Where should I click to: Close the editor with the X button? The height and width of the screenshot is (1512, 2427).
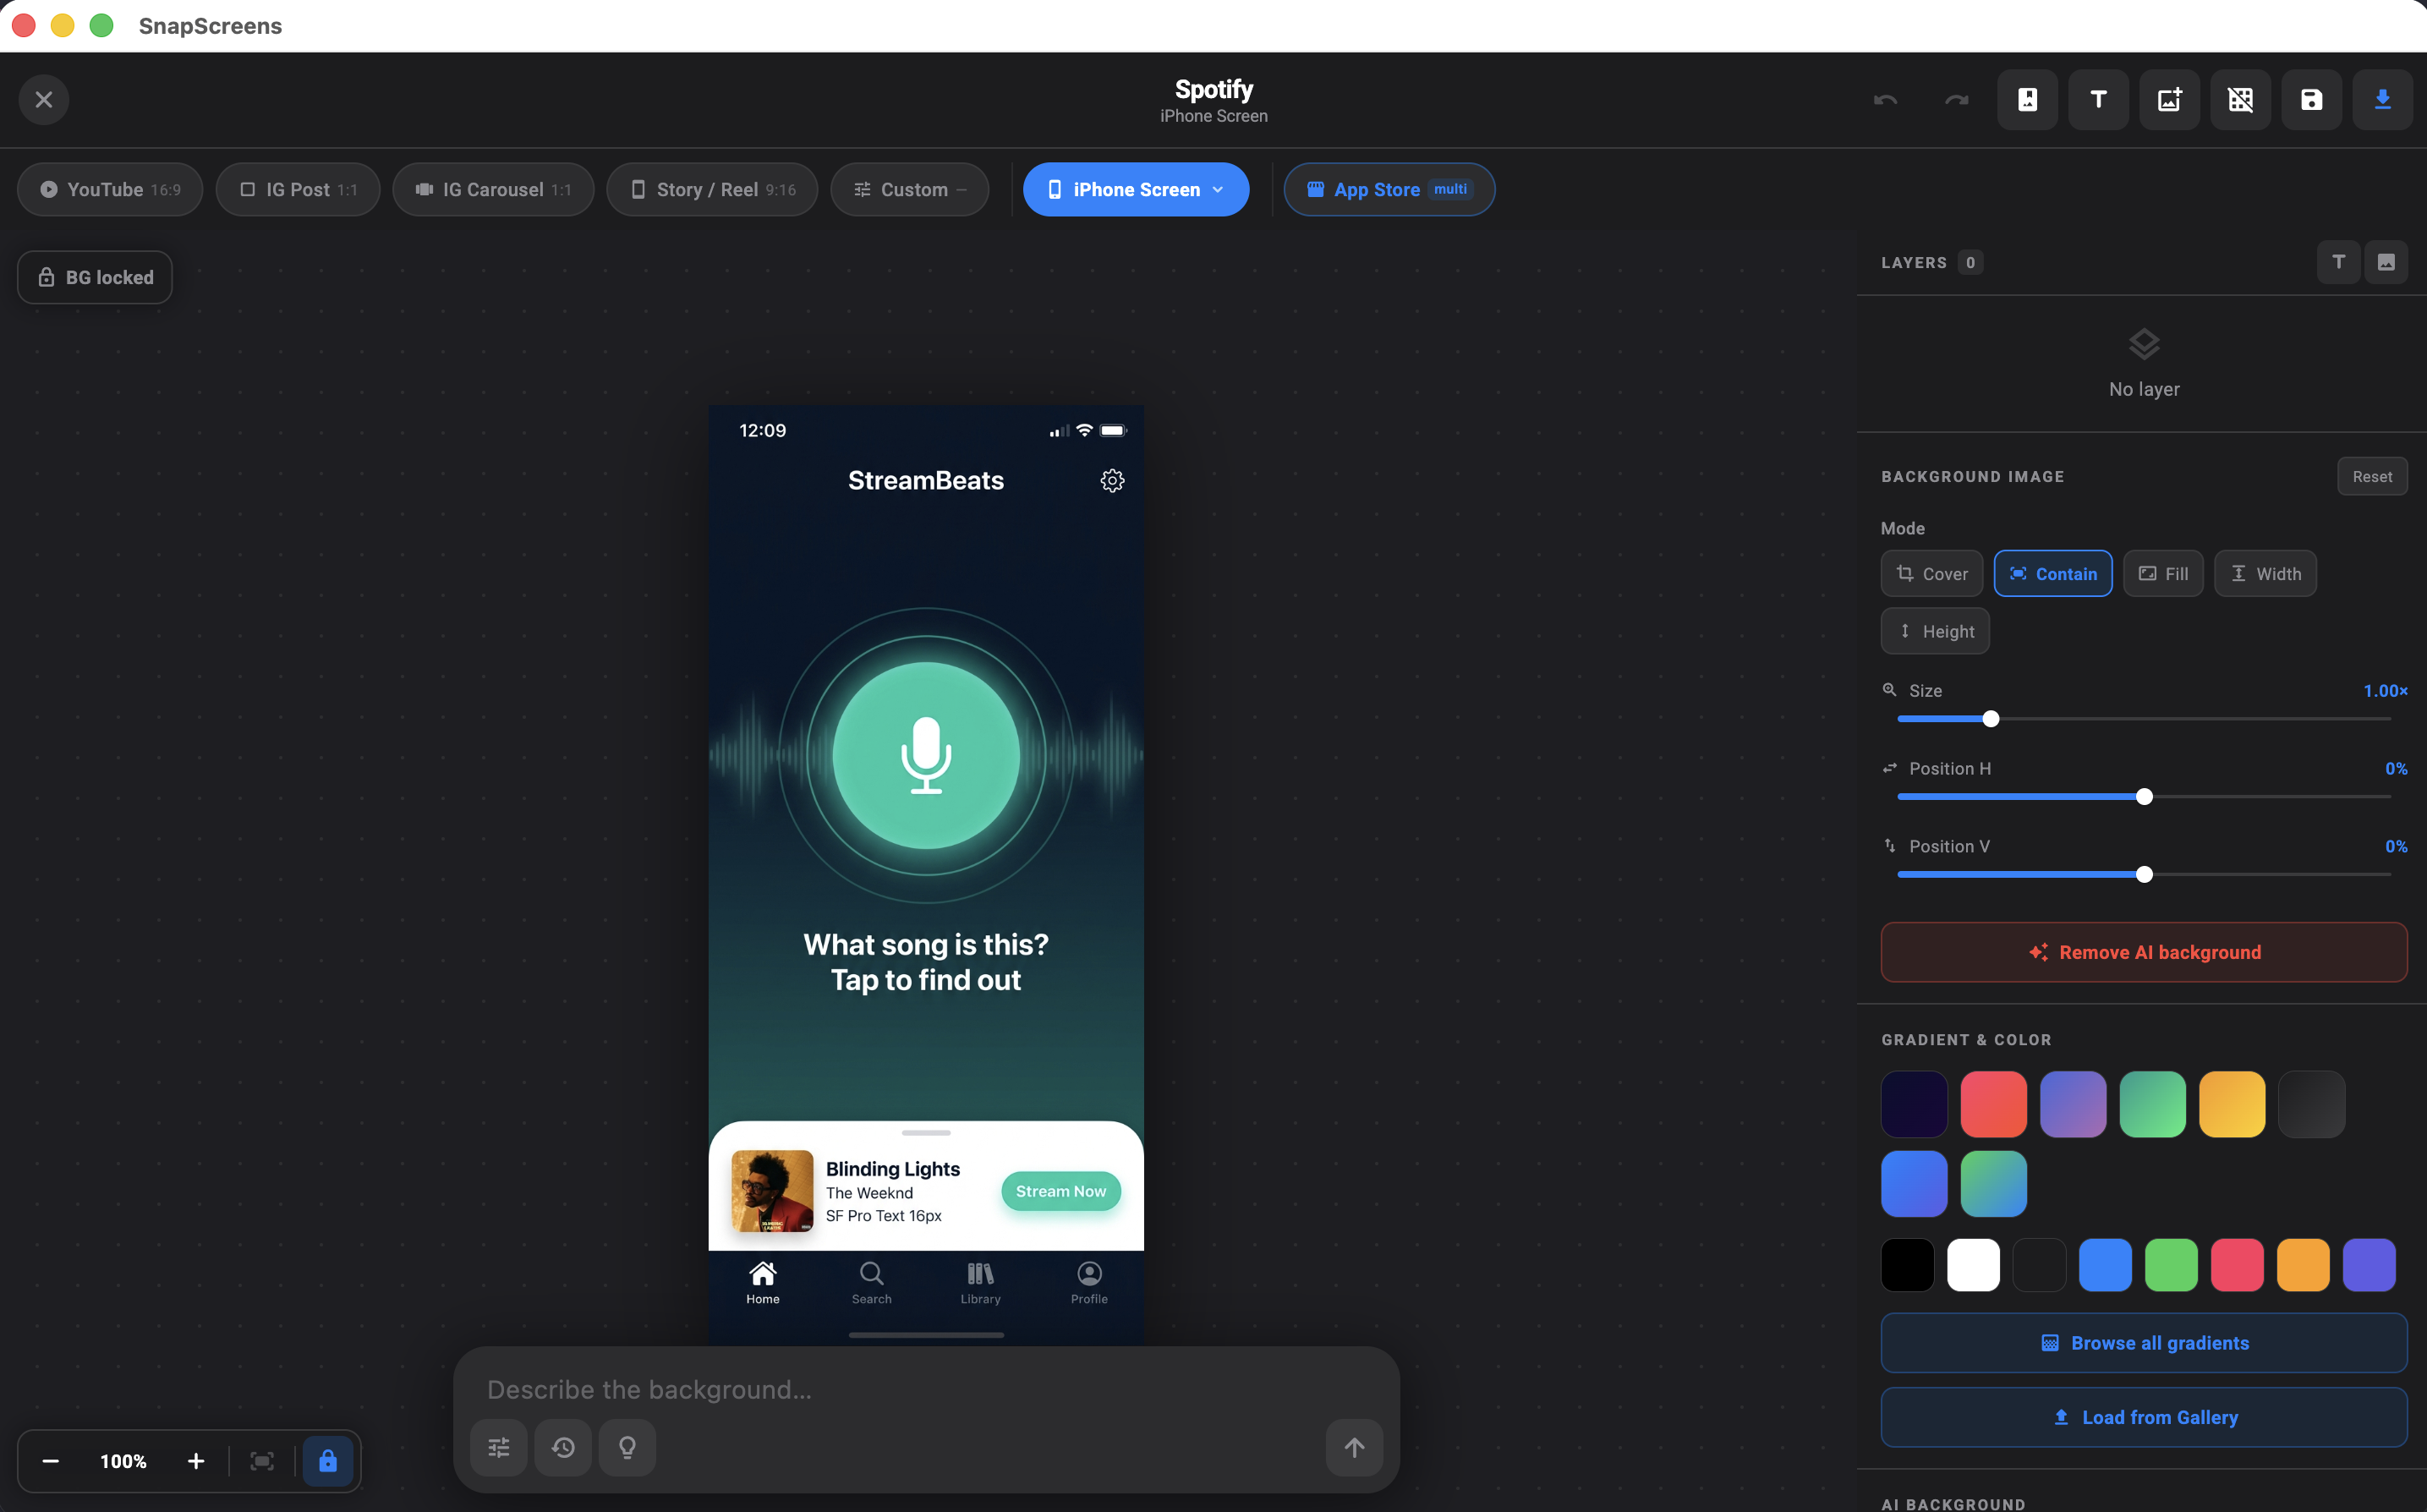(44, 100)
